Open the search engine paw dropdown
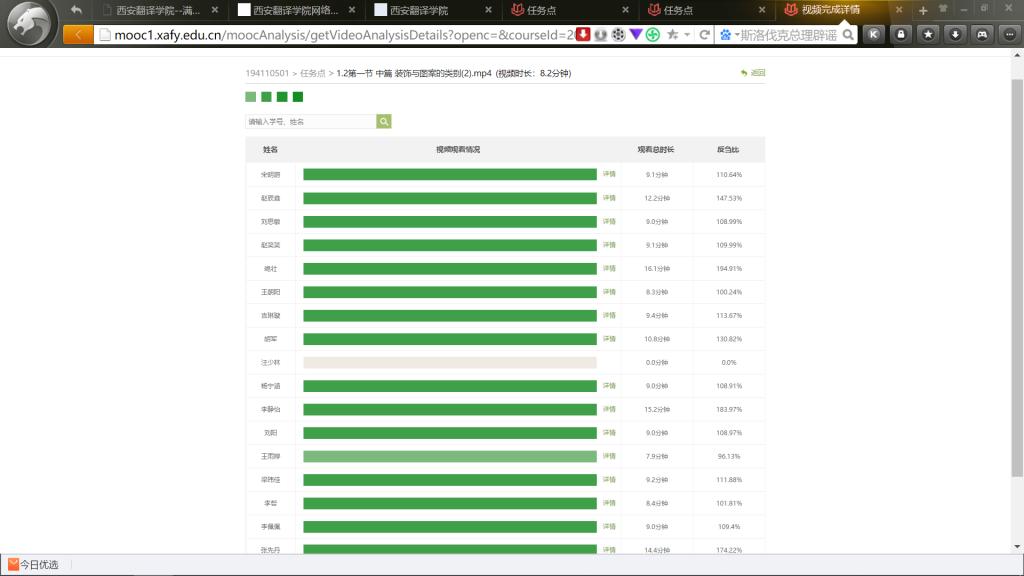 [x=728, y=34]
